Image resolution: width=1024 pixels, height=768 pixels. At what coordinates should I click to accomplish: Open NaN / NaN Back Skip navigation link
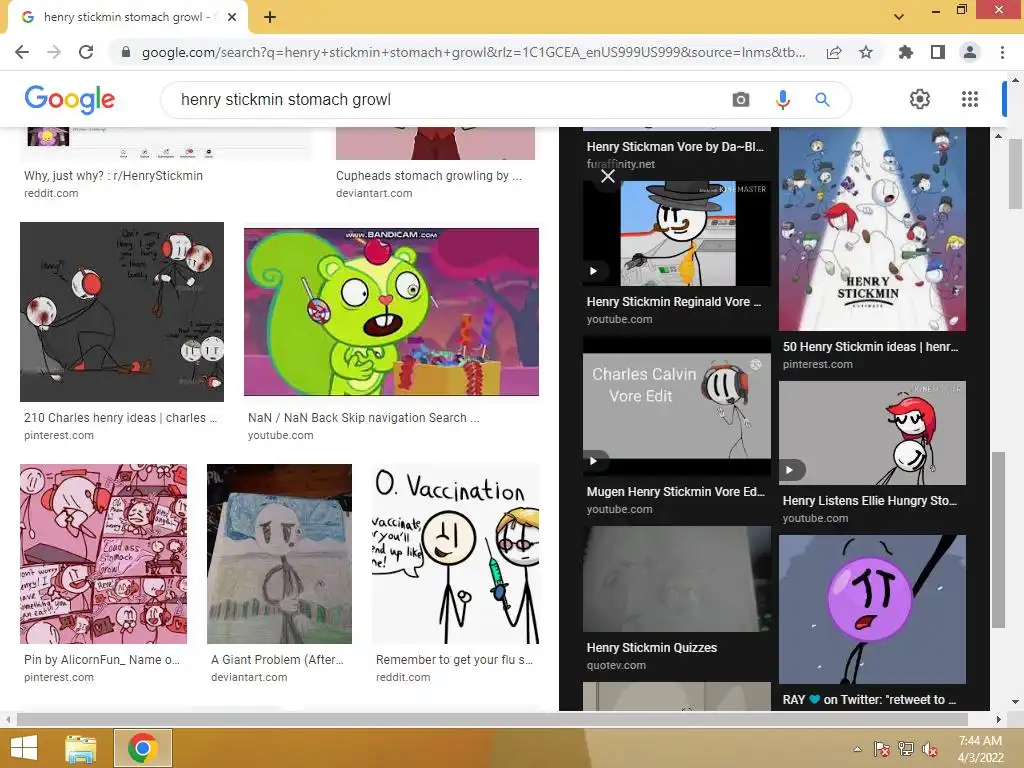click(364, 418)
